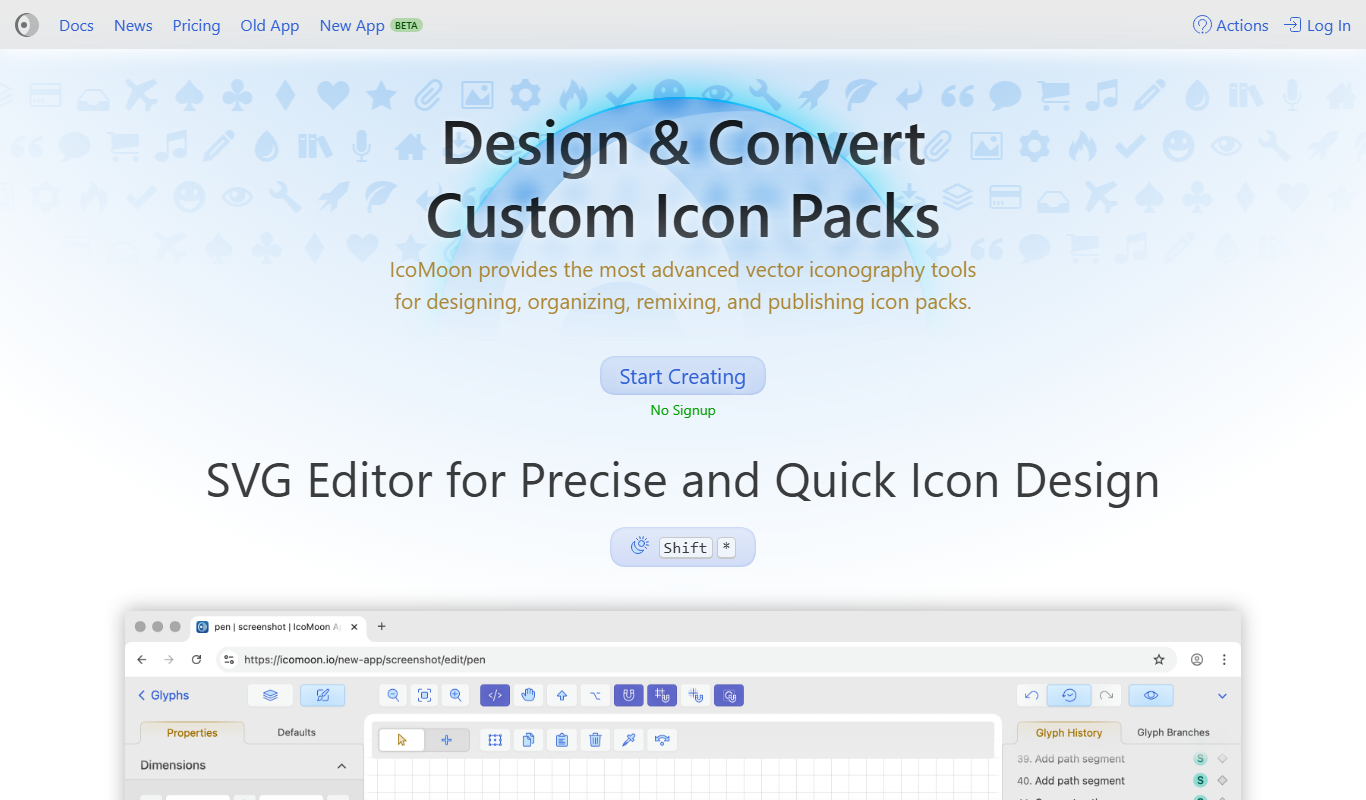Toggle the snap-to-grid magnet icon
The height and width of the screenshot is (800, 1366).
tap(662, 695)
